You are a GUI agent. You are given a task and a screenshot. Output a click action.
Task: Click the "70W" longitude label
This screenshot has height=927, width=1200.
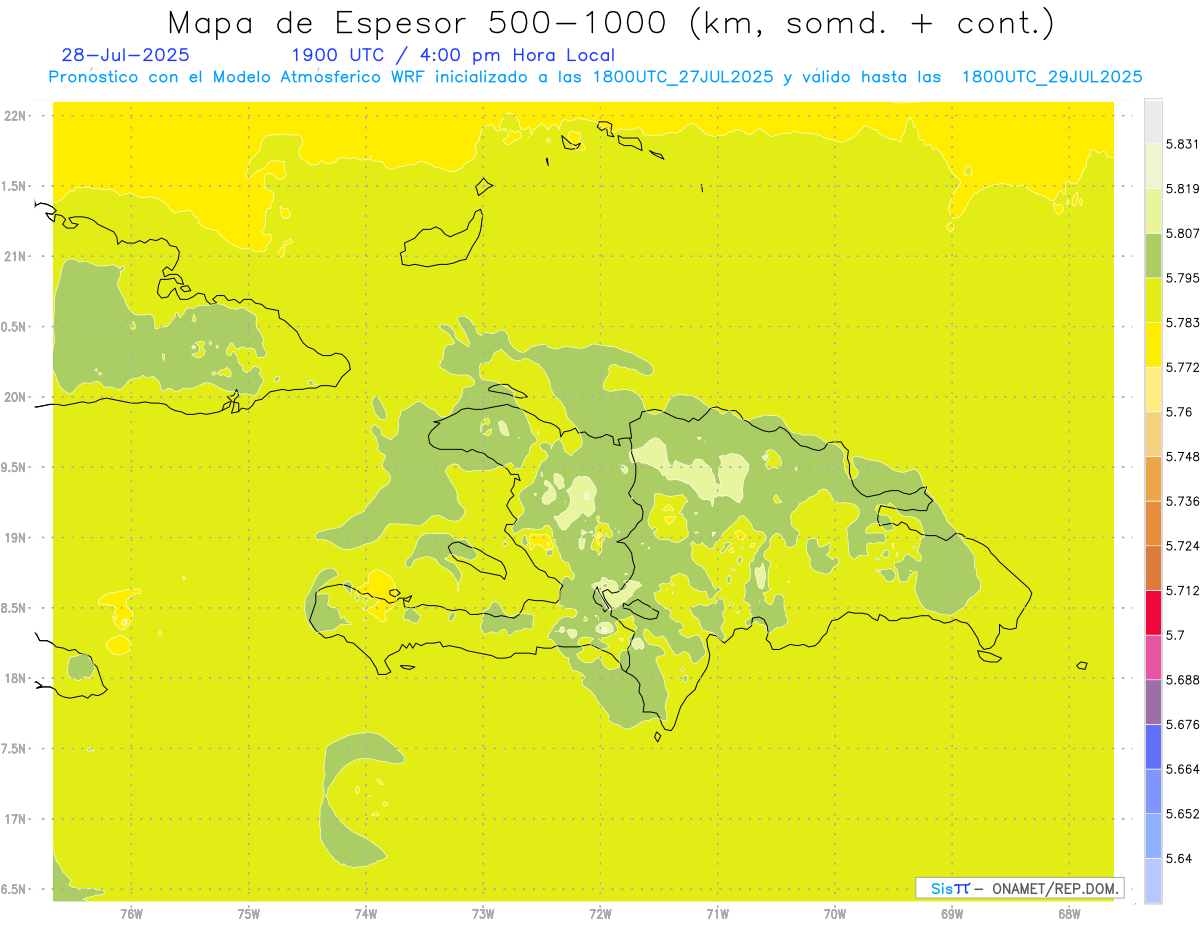tap(835, 915)
